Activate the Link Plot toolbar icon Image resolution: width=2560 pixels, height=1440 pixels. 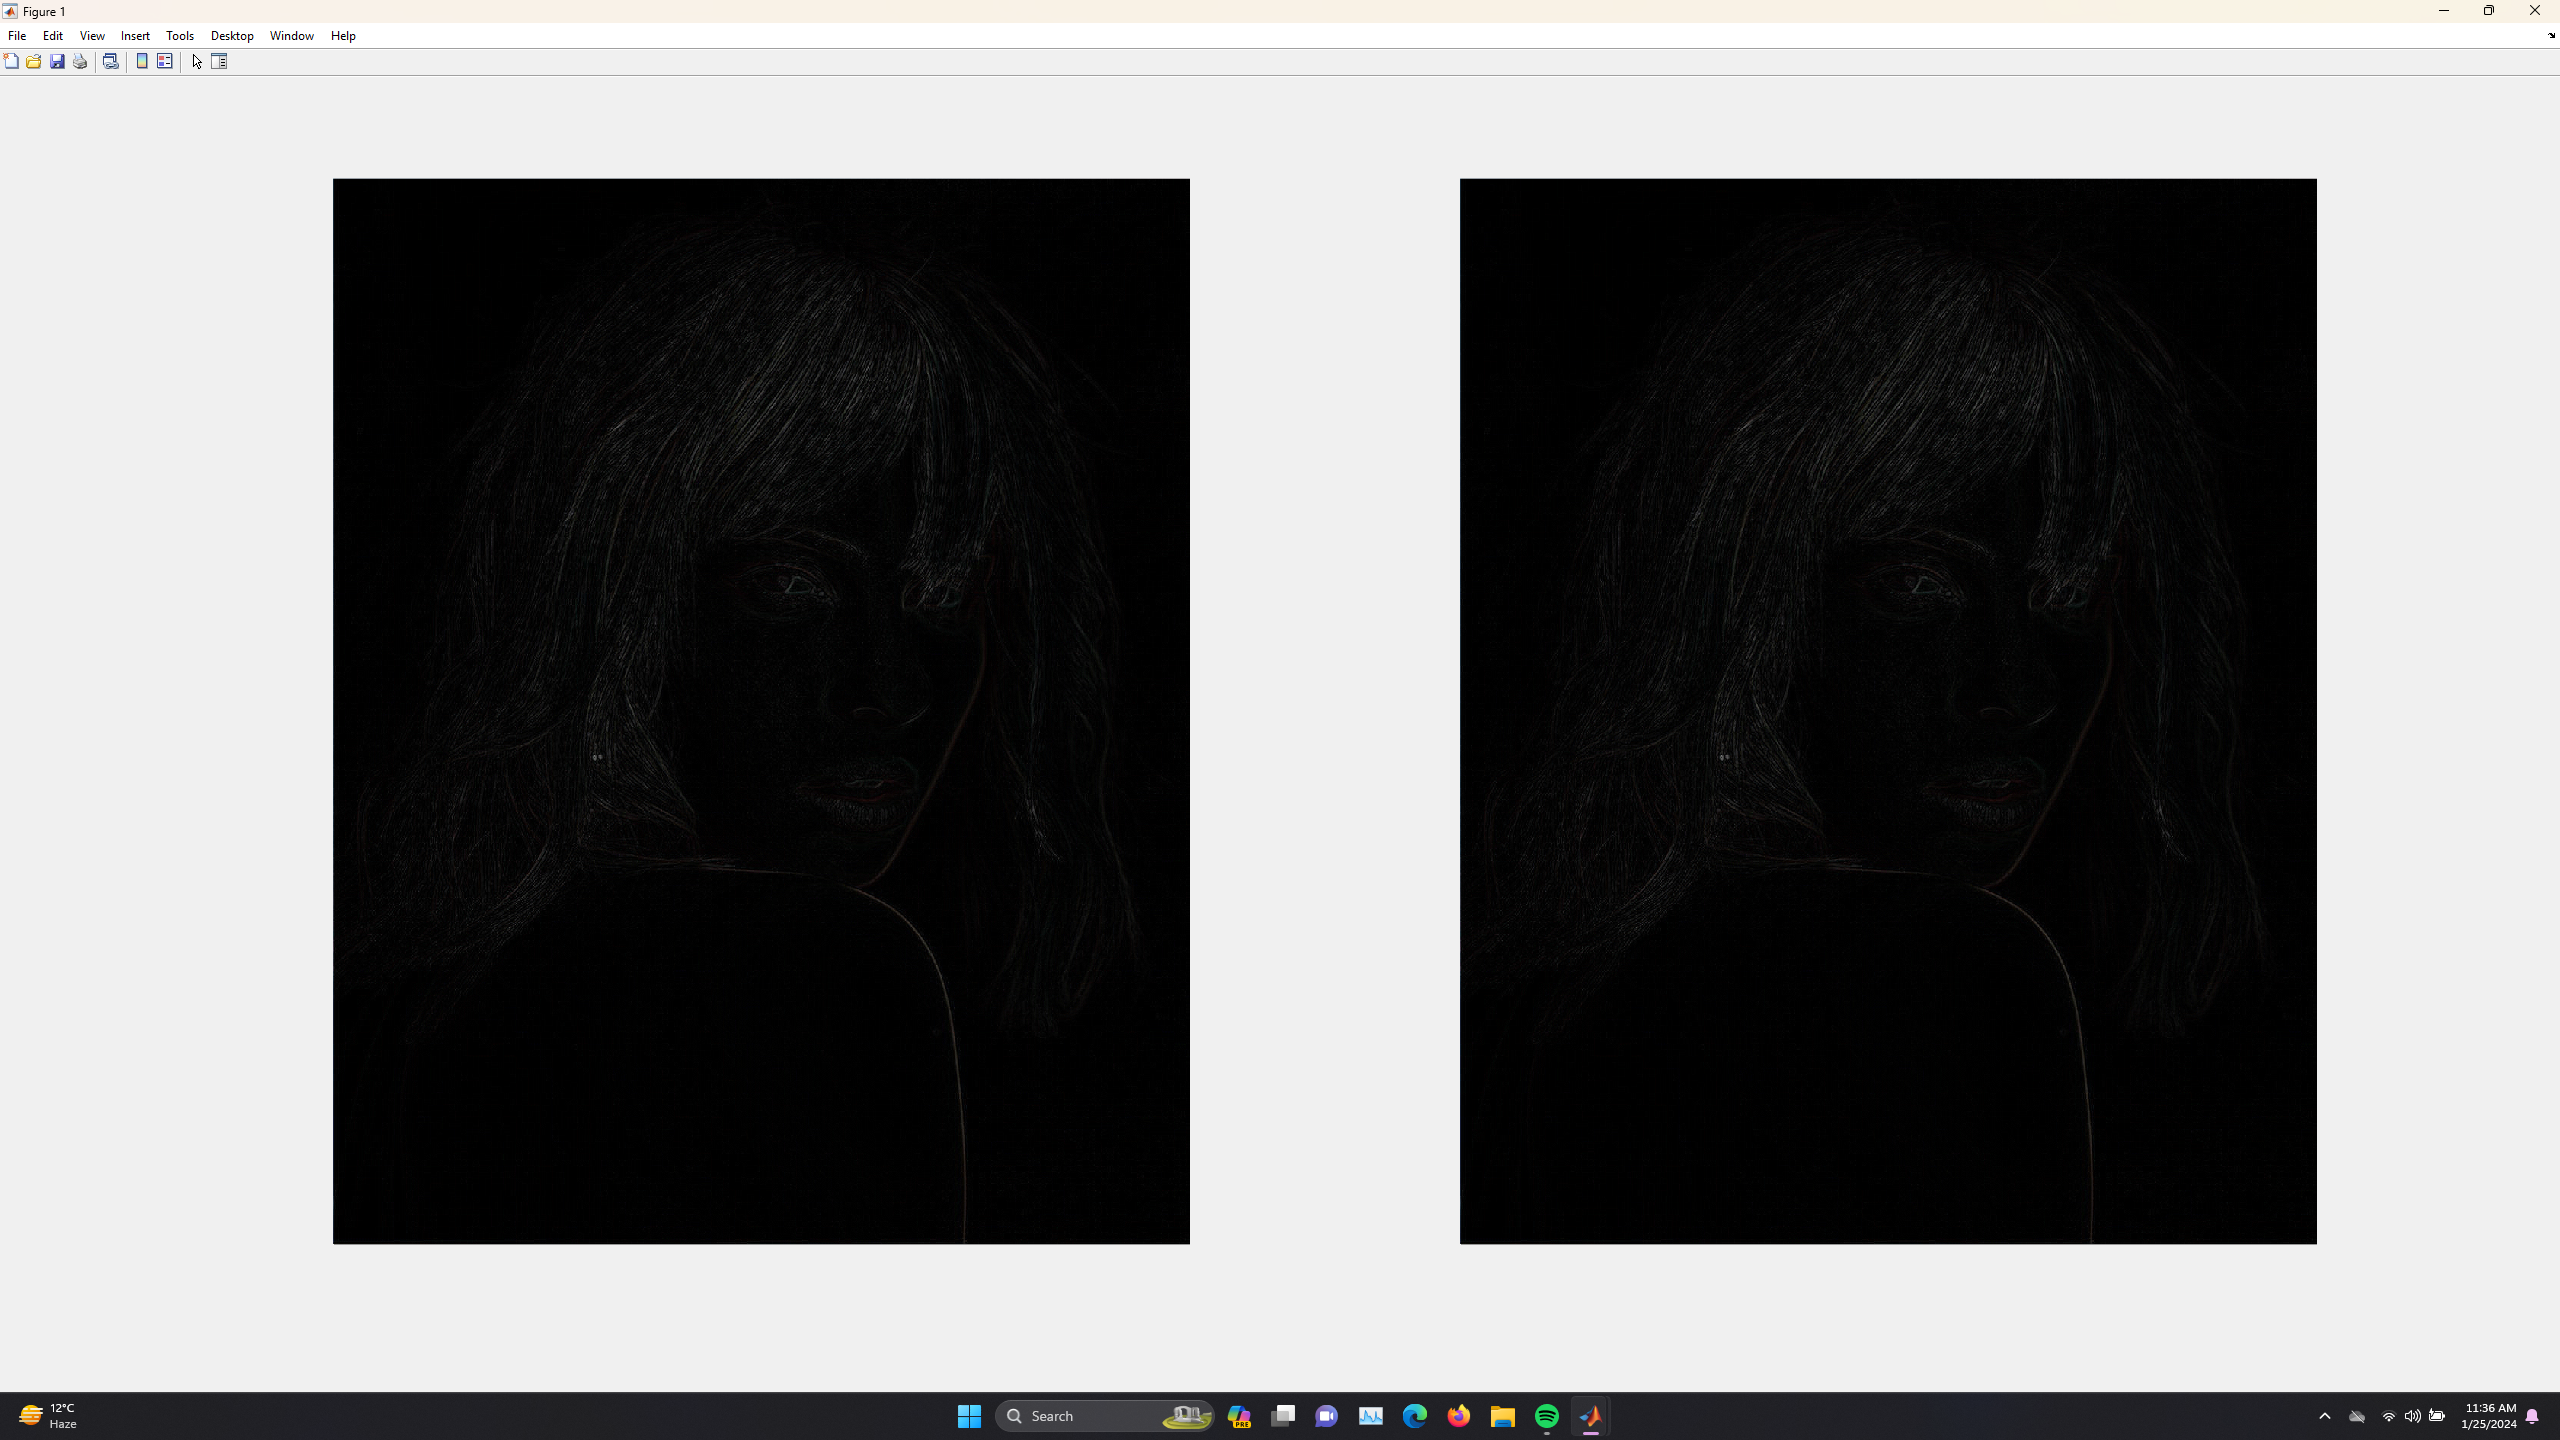[111, 61]
